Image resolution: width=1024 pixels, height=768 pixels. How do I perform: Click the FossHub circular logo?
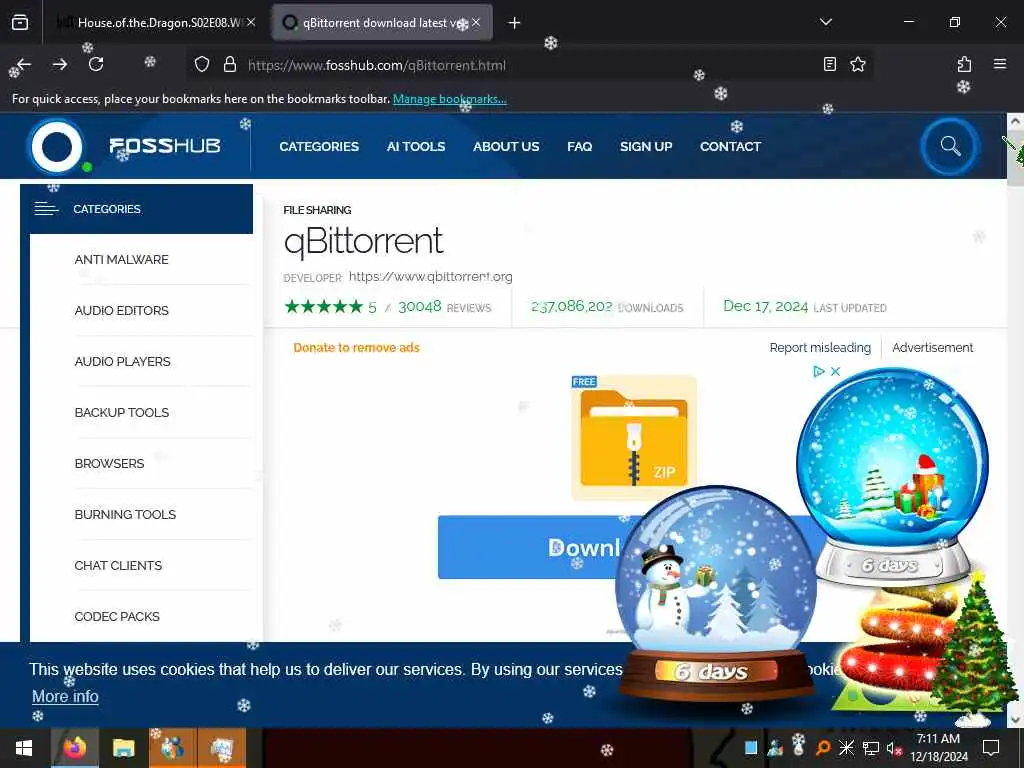coord(57,146)
